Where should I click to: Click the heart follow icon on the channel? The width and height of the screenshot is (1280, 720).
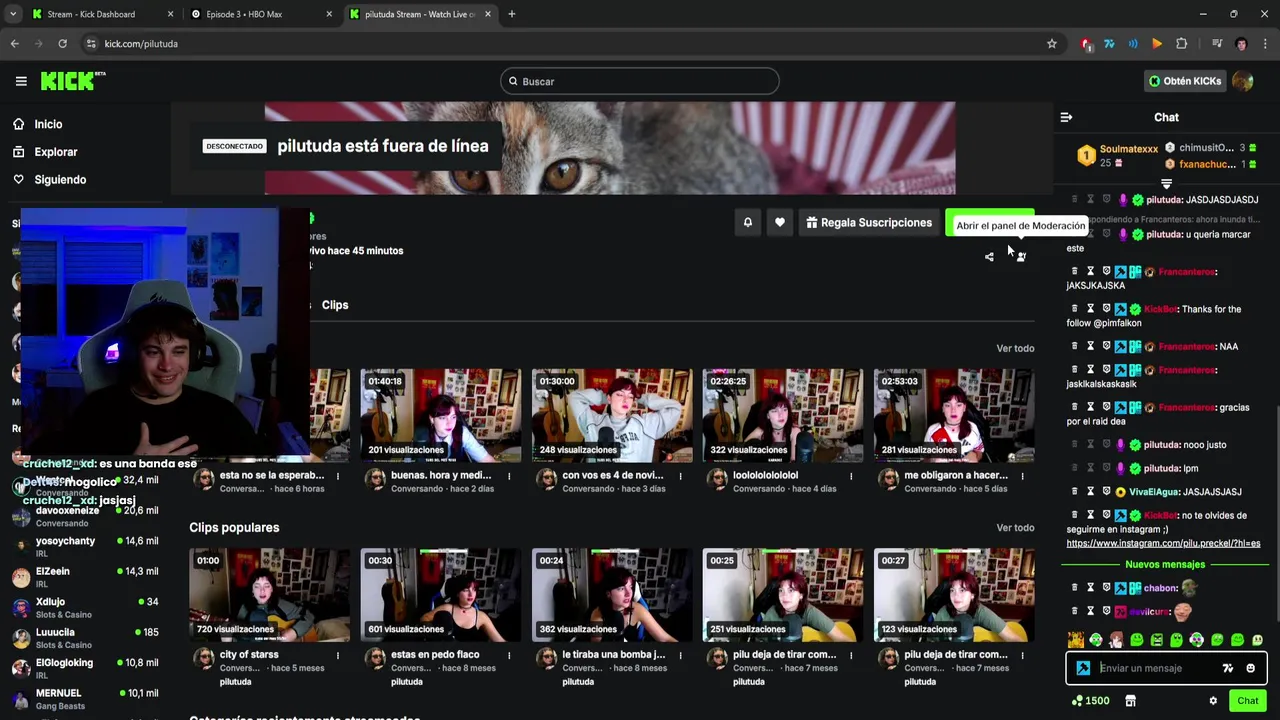(780, 222)
